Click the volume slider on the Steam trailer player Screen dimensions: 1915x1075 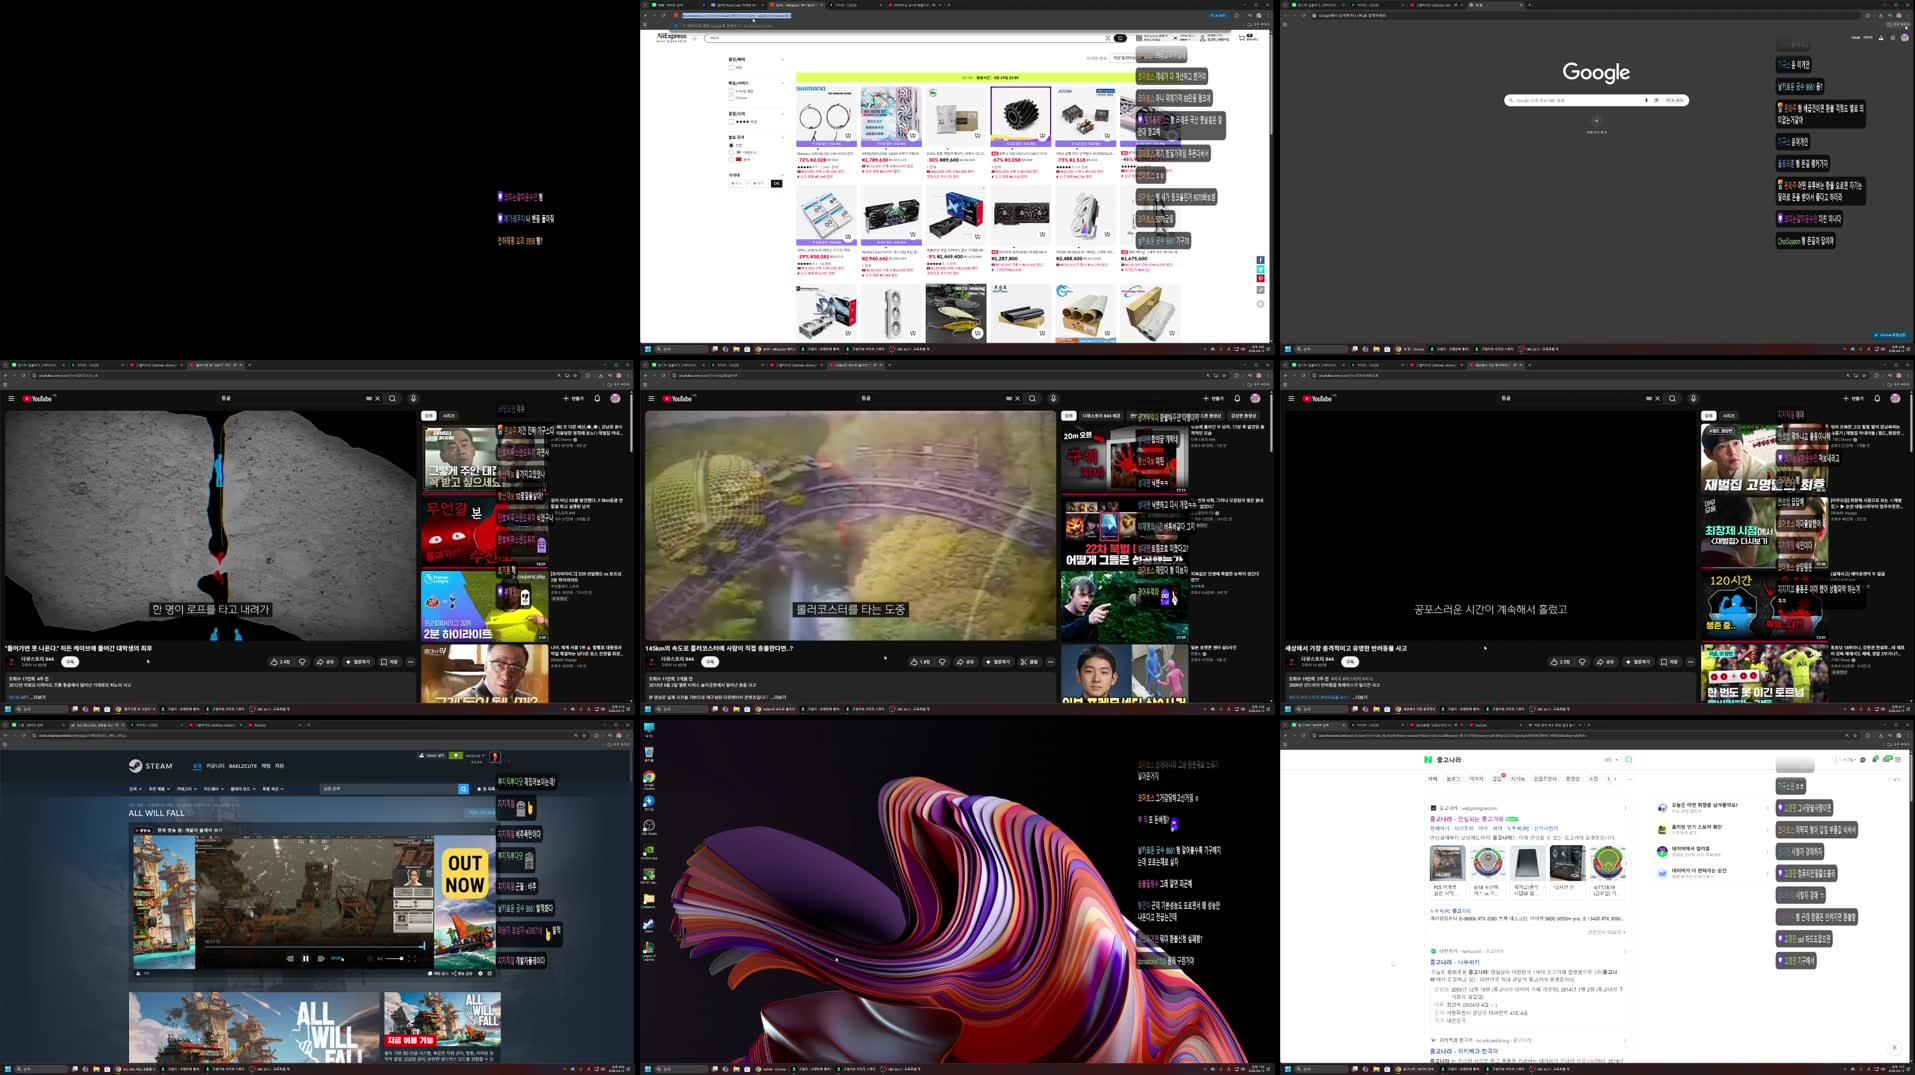pos(395,959)
